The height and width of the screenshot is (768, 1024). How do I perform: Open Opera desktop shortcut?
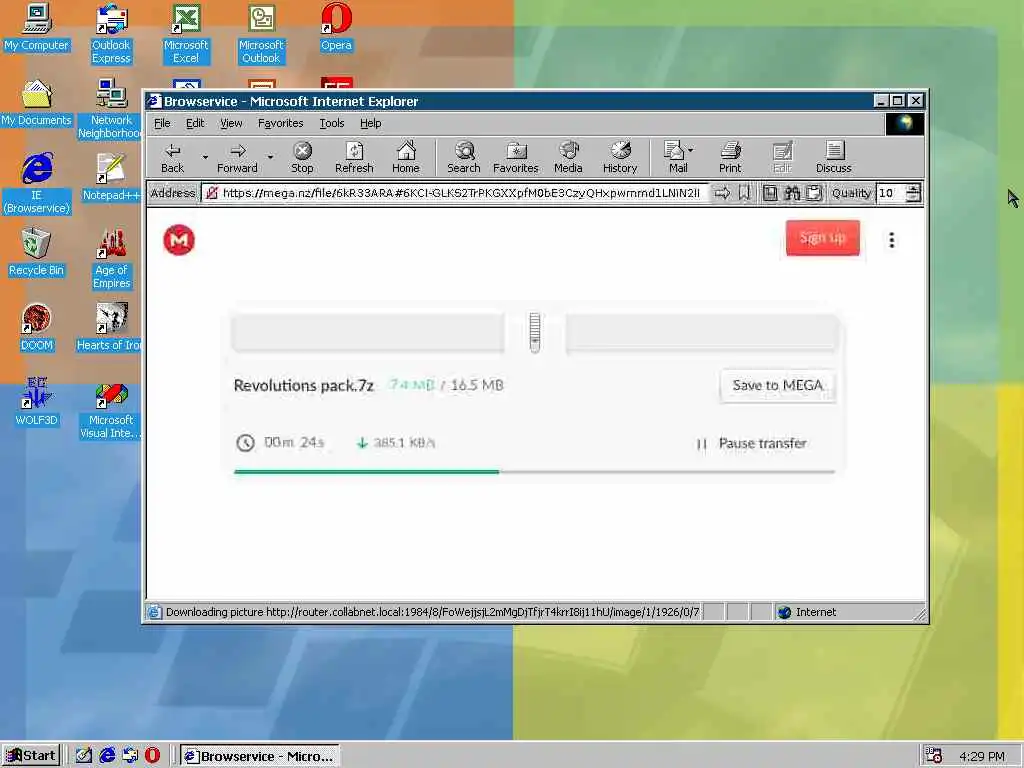click(x=336, y=27)
